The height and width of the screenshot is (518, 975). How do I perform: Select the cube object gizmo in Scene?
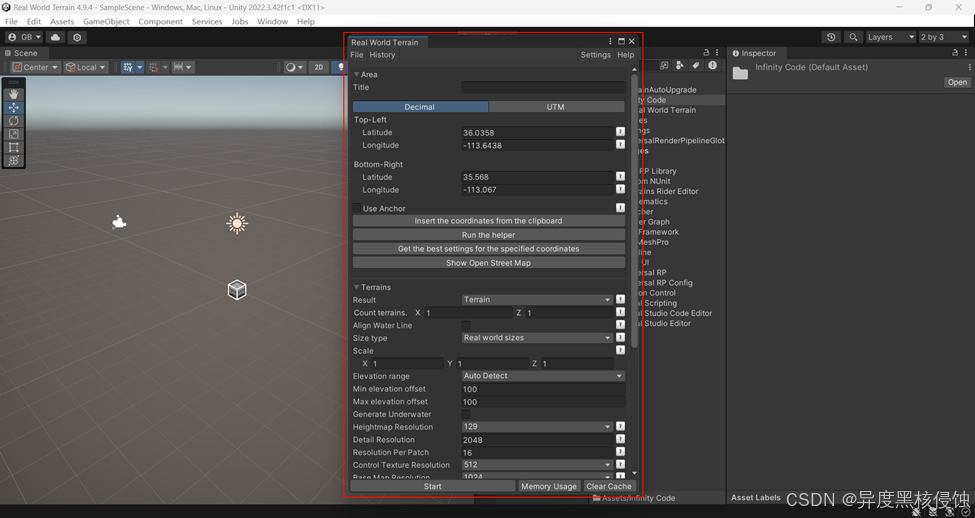(x=237, y=290)
